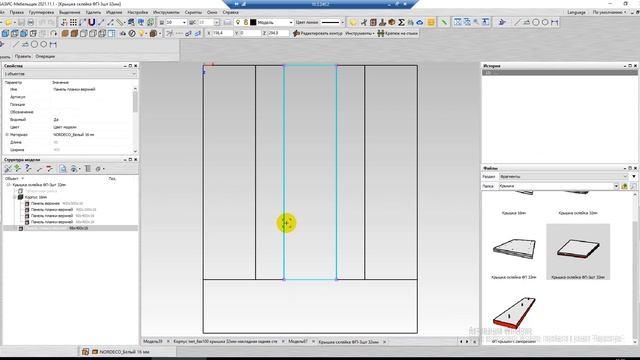Expand the Материал property row

7,134
